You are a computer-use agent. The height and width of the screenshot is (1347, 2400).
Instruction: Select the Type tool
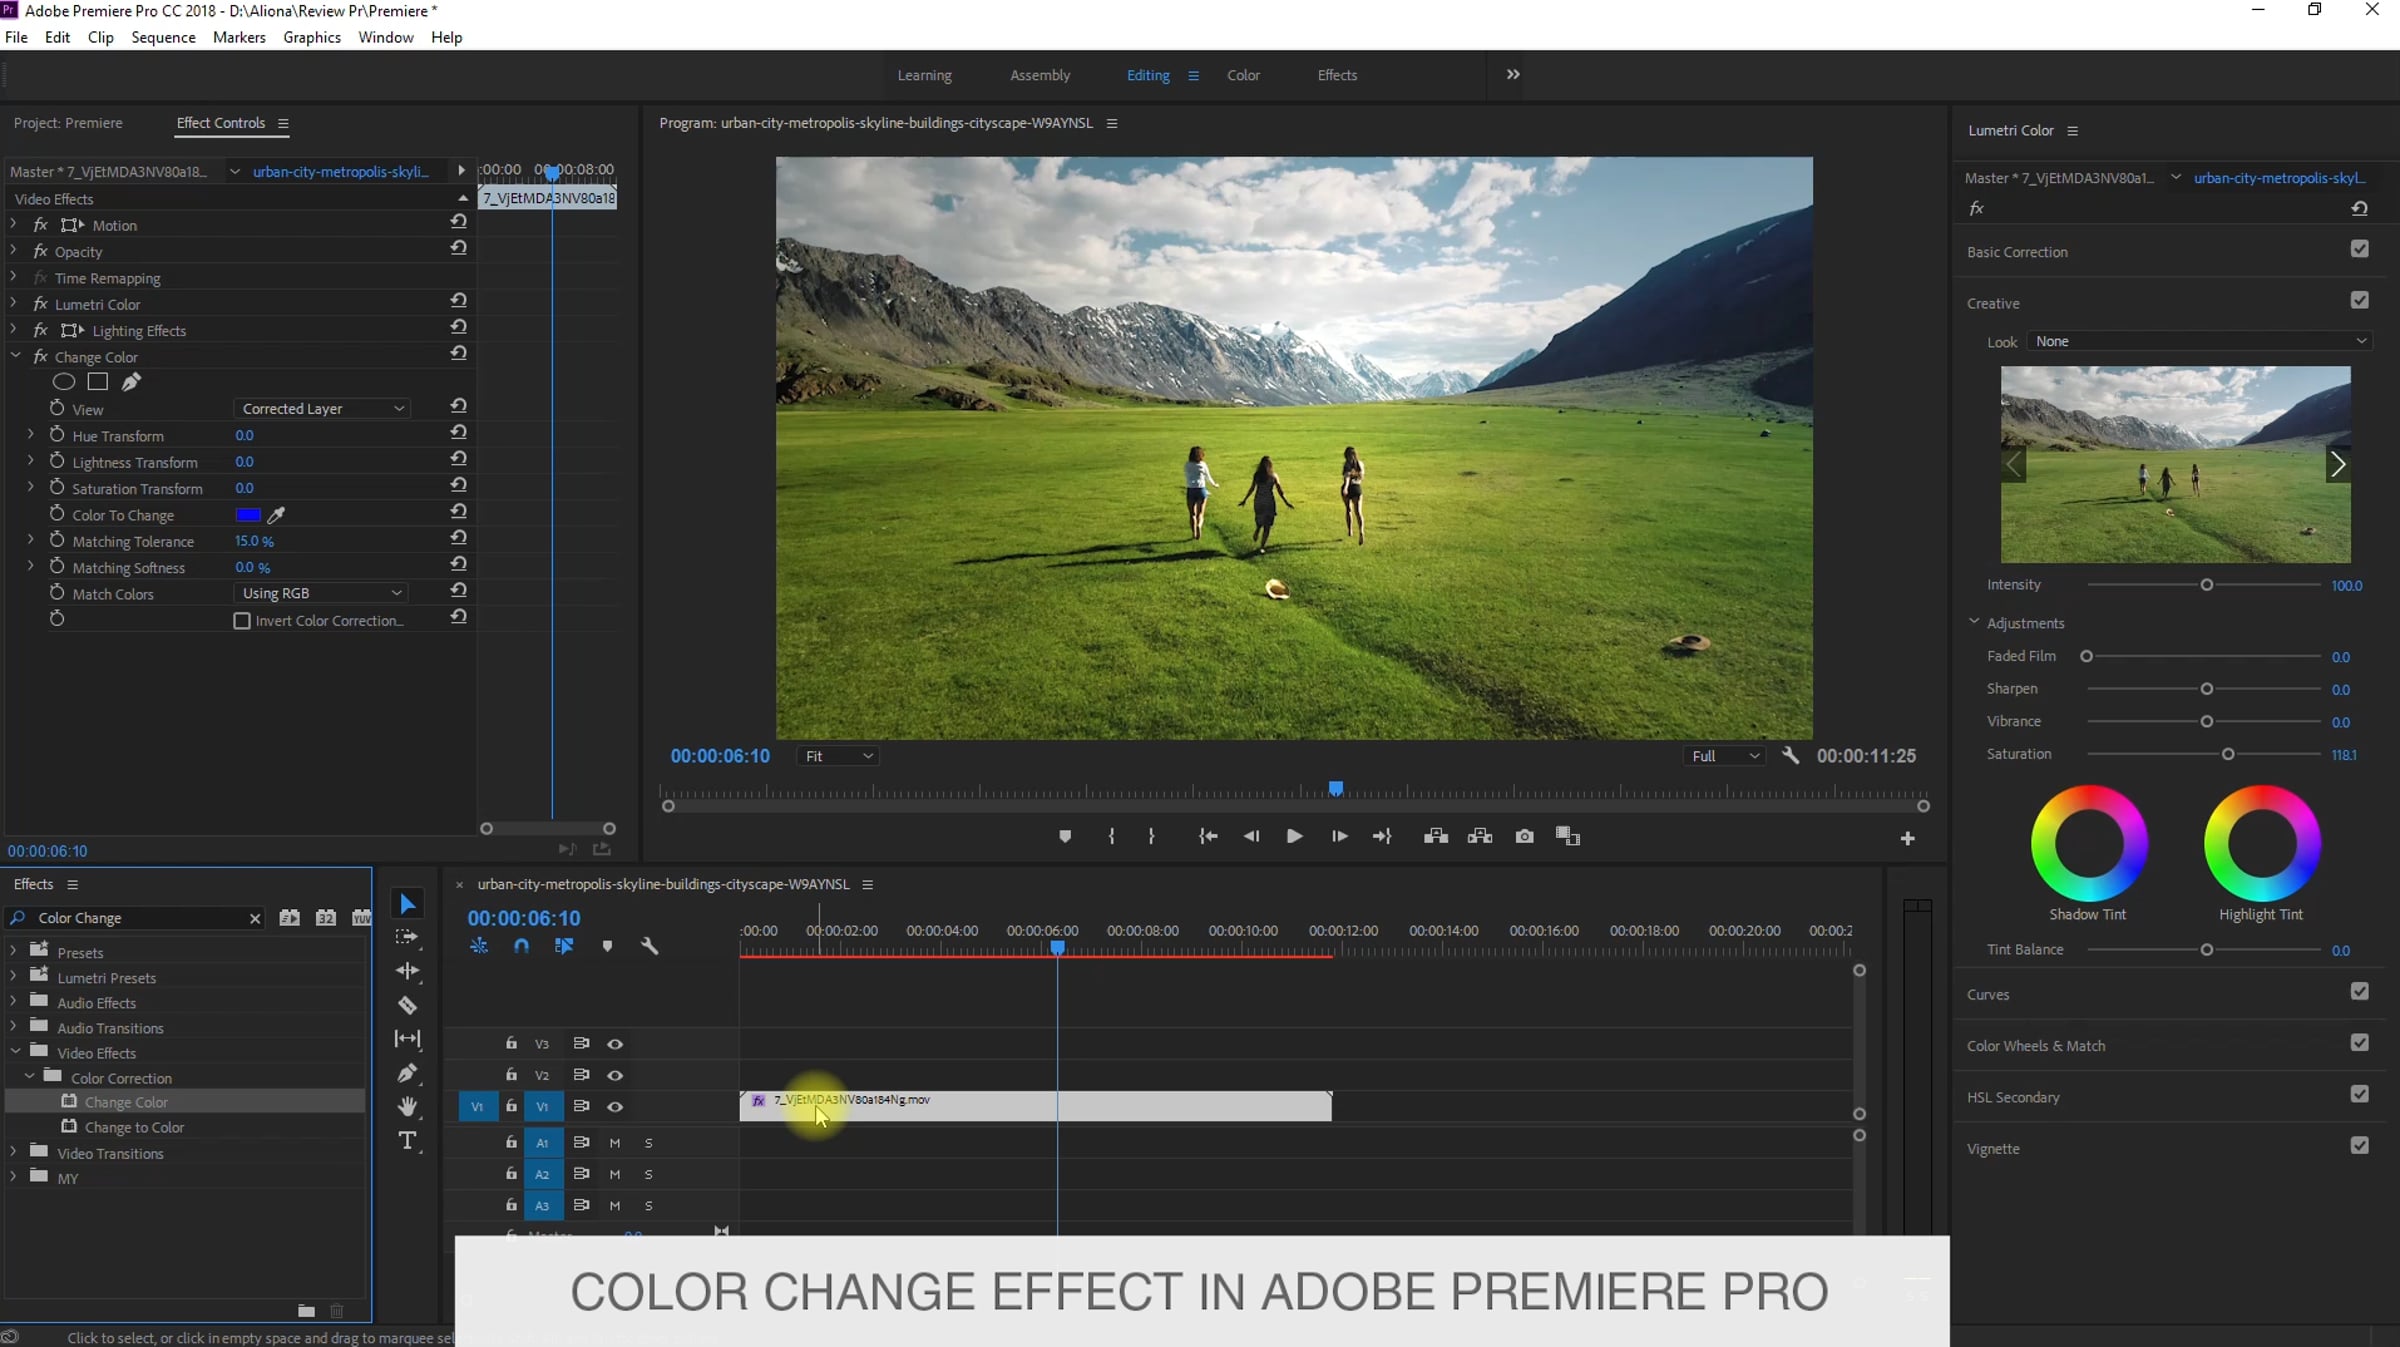(407, 1141)
